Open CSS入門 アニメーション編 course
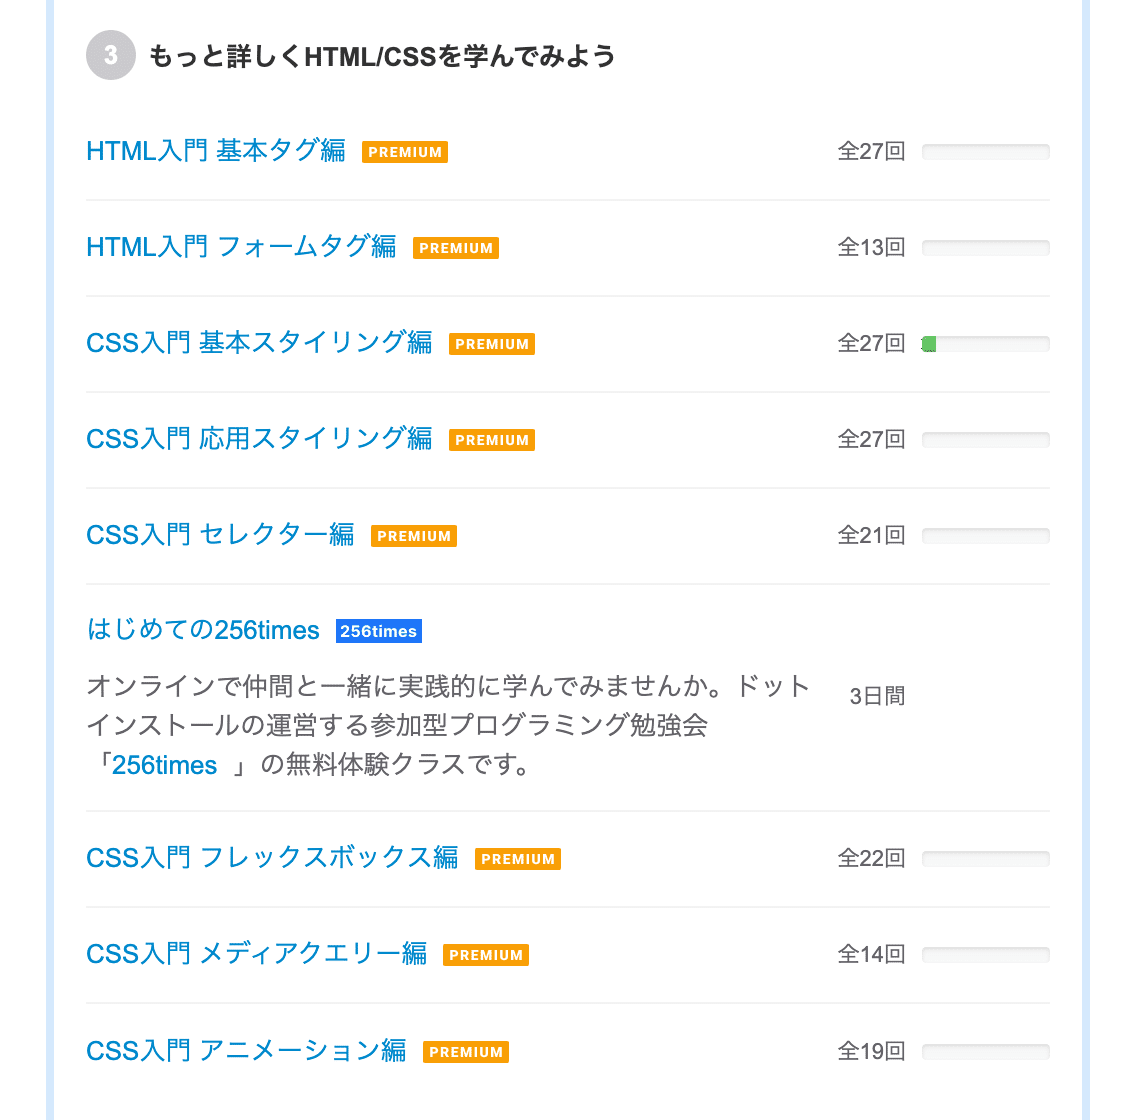This screenshot has height=1120, width=1130. 246,1051
